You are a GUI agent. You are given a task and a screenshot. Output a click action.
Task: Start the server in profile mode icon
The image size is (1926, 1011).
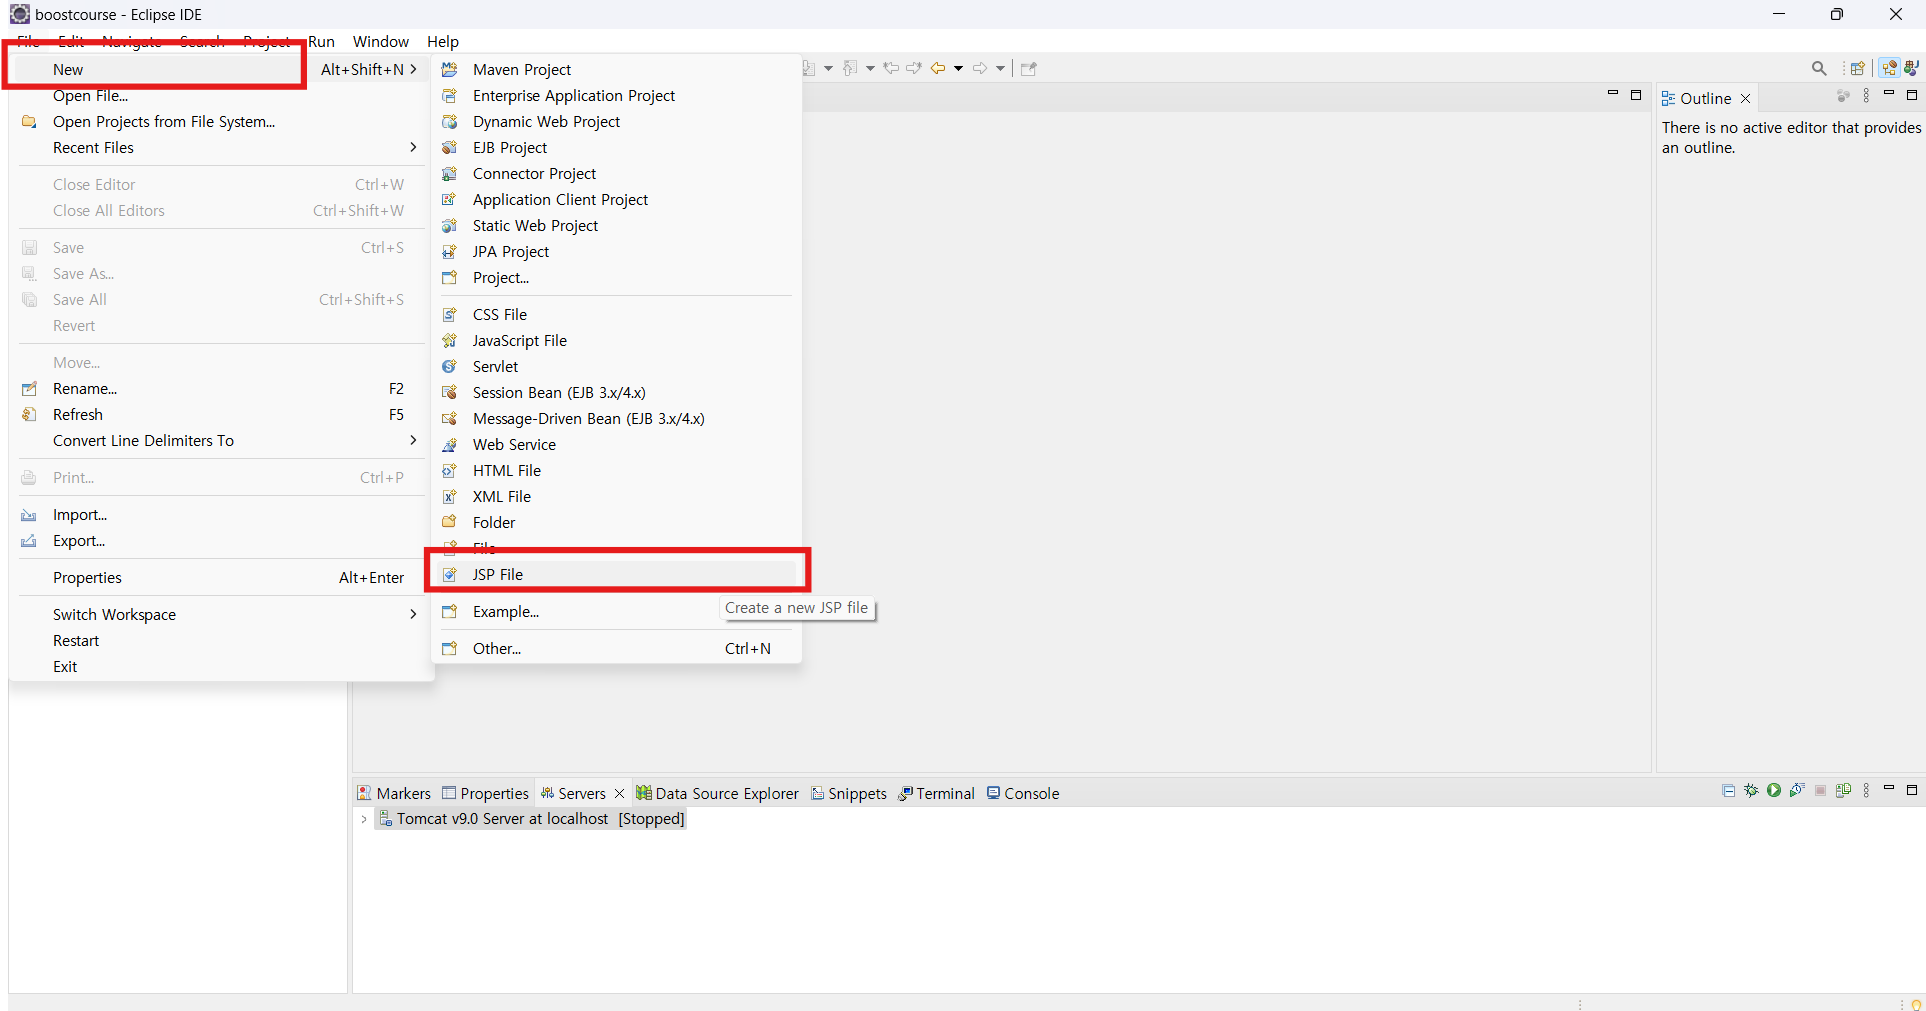click(1797, 791)
